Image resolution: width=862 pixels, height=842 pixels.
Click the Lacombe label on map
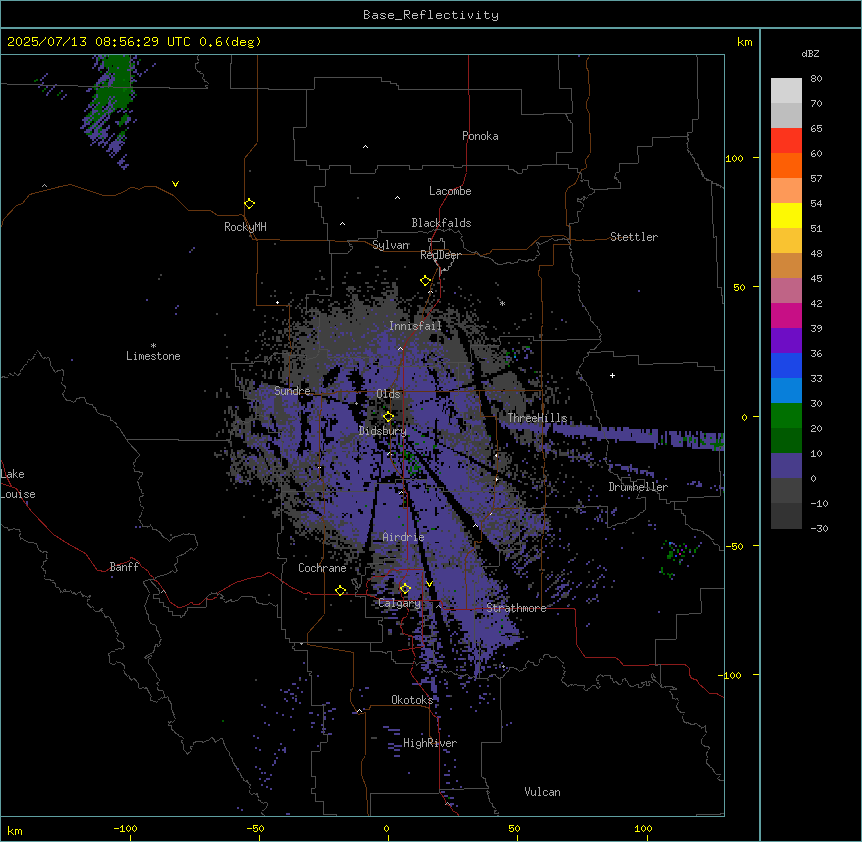click(x=450, y=191)
